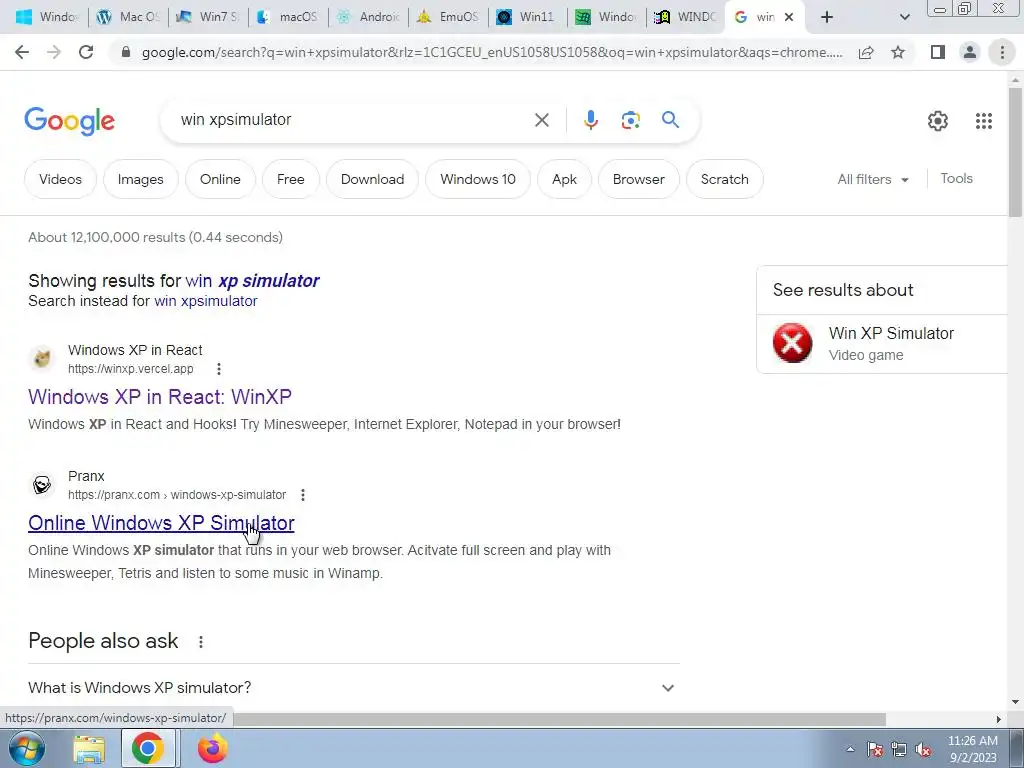Click the Chrome taskbar icon
This screenshot has height=768, width=1024.
pyautogui.click(x=148, y=749)
